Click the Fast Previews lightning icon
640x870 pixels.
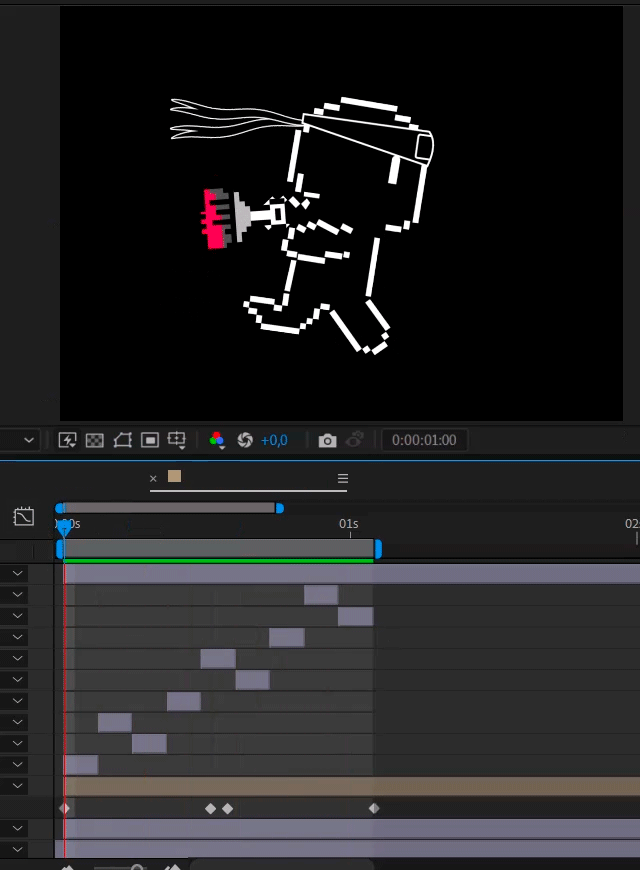68,440
